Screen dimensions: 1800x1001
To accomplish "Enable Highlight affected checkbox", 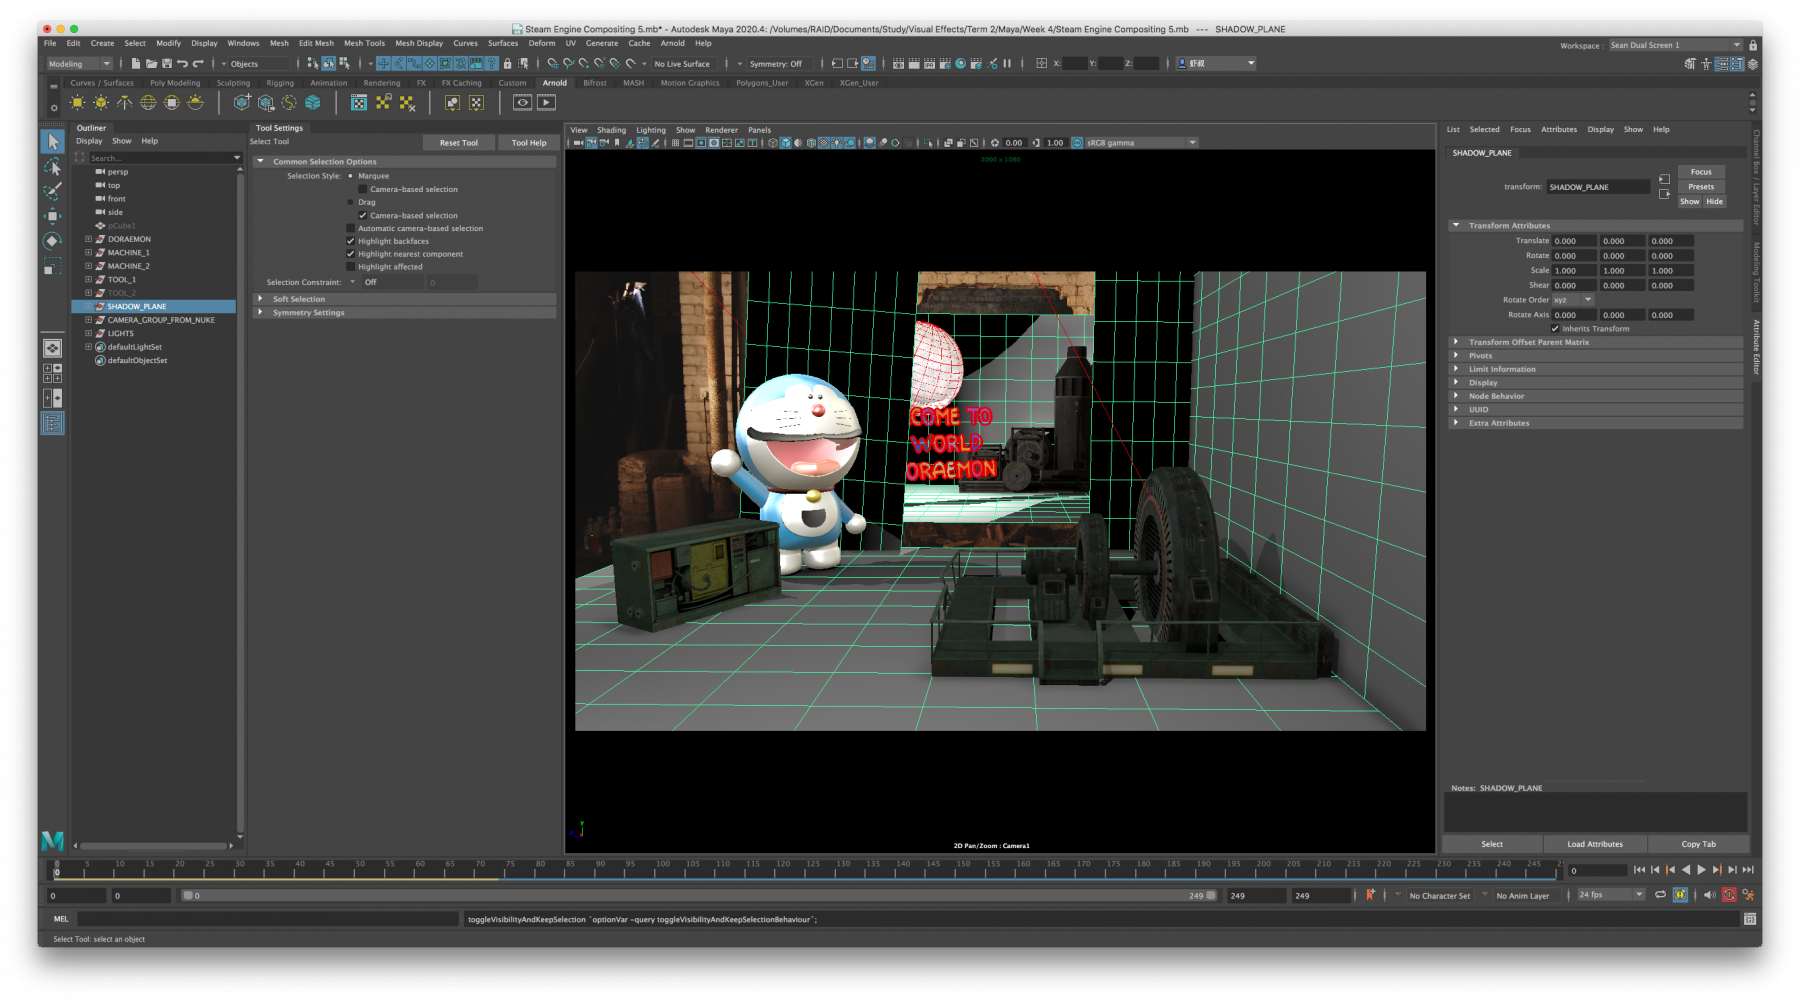I will 350,267.
